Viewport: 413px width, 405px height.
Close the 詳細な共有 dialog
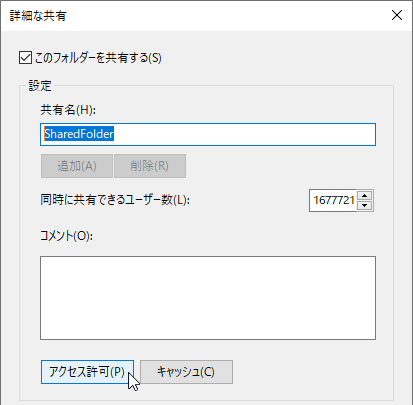397,15
